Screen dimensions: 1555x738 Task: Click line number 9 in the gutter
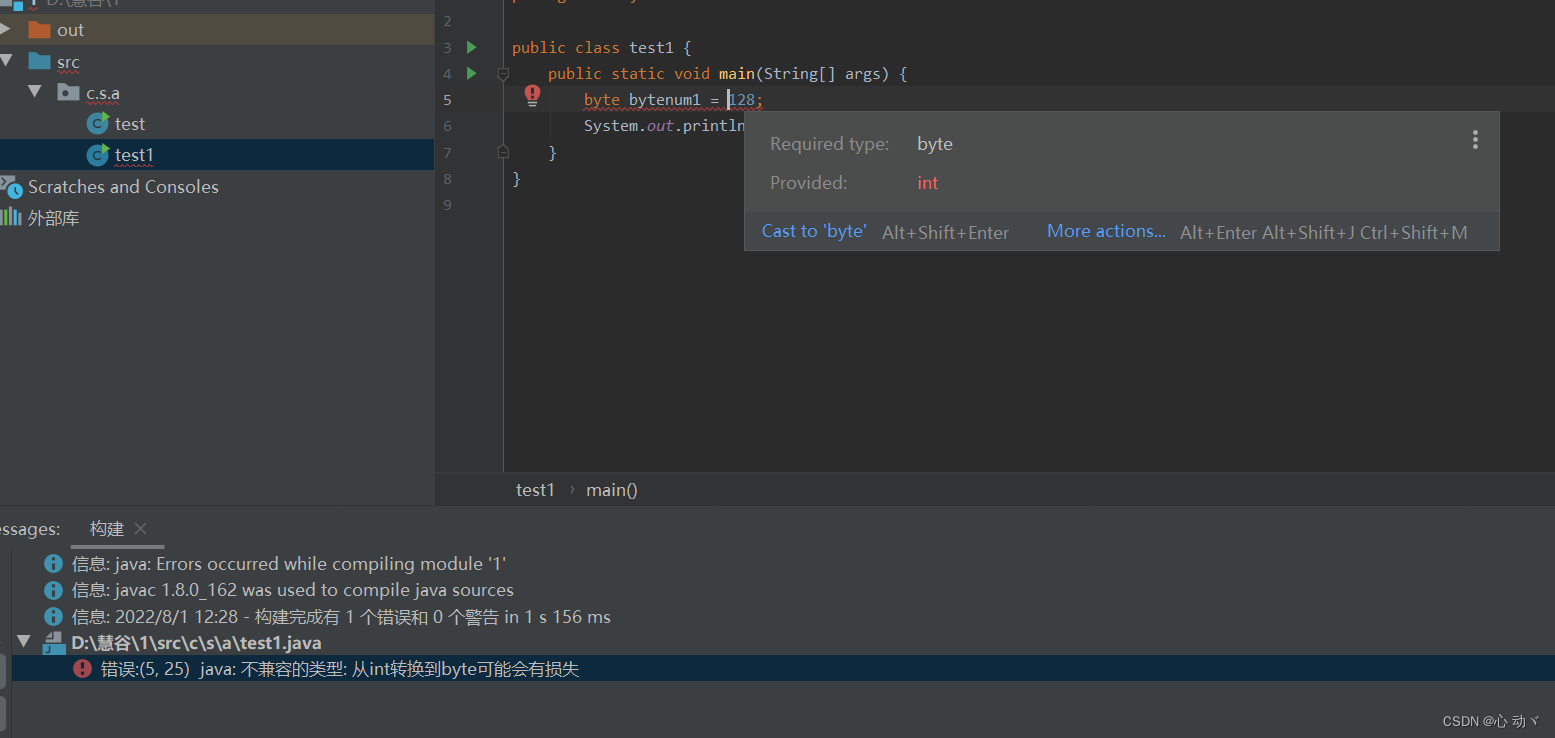click(x=447, y=205)
